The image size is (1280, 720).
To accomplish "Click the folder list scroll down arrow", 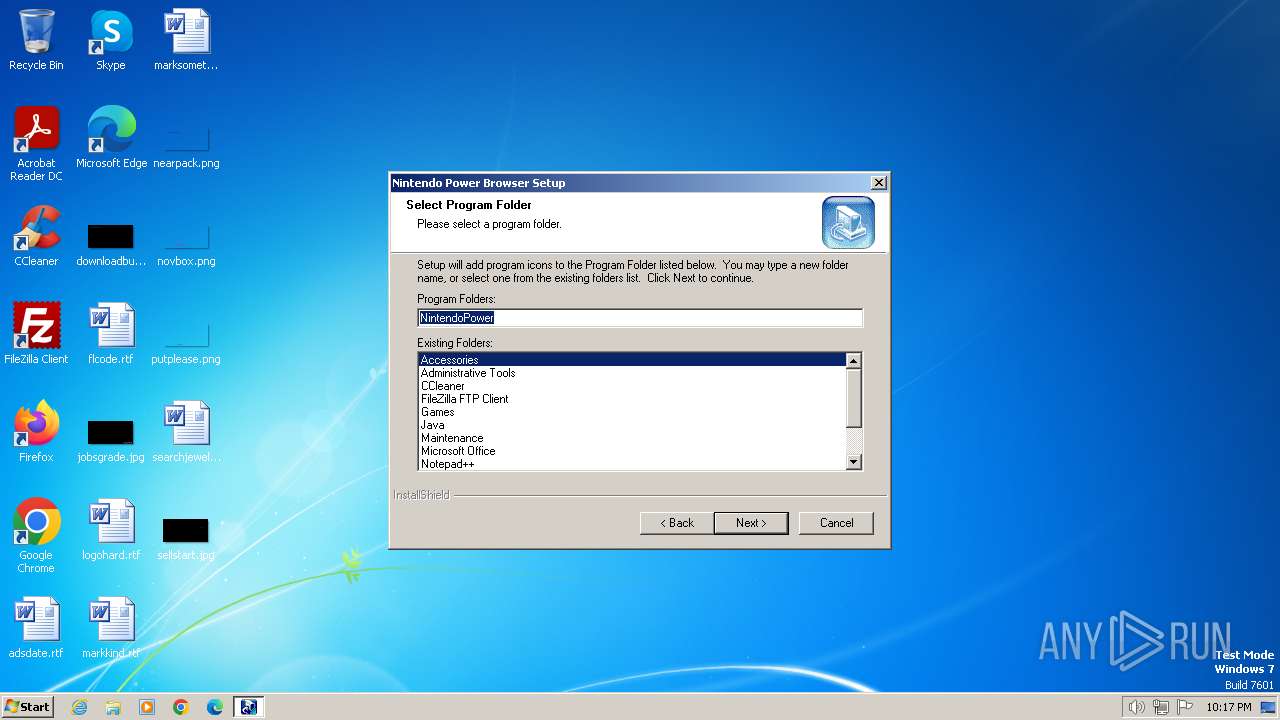I will click(854, 462).
